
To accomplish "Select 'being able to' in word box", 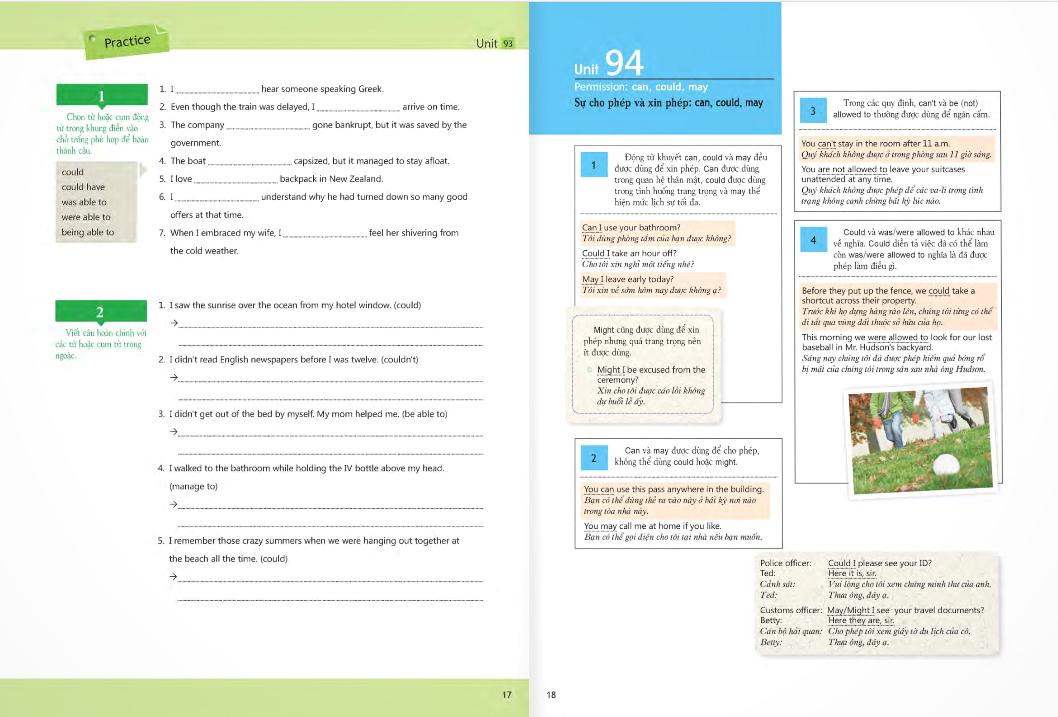I will [x=88, y=232].
